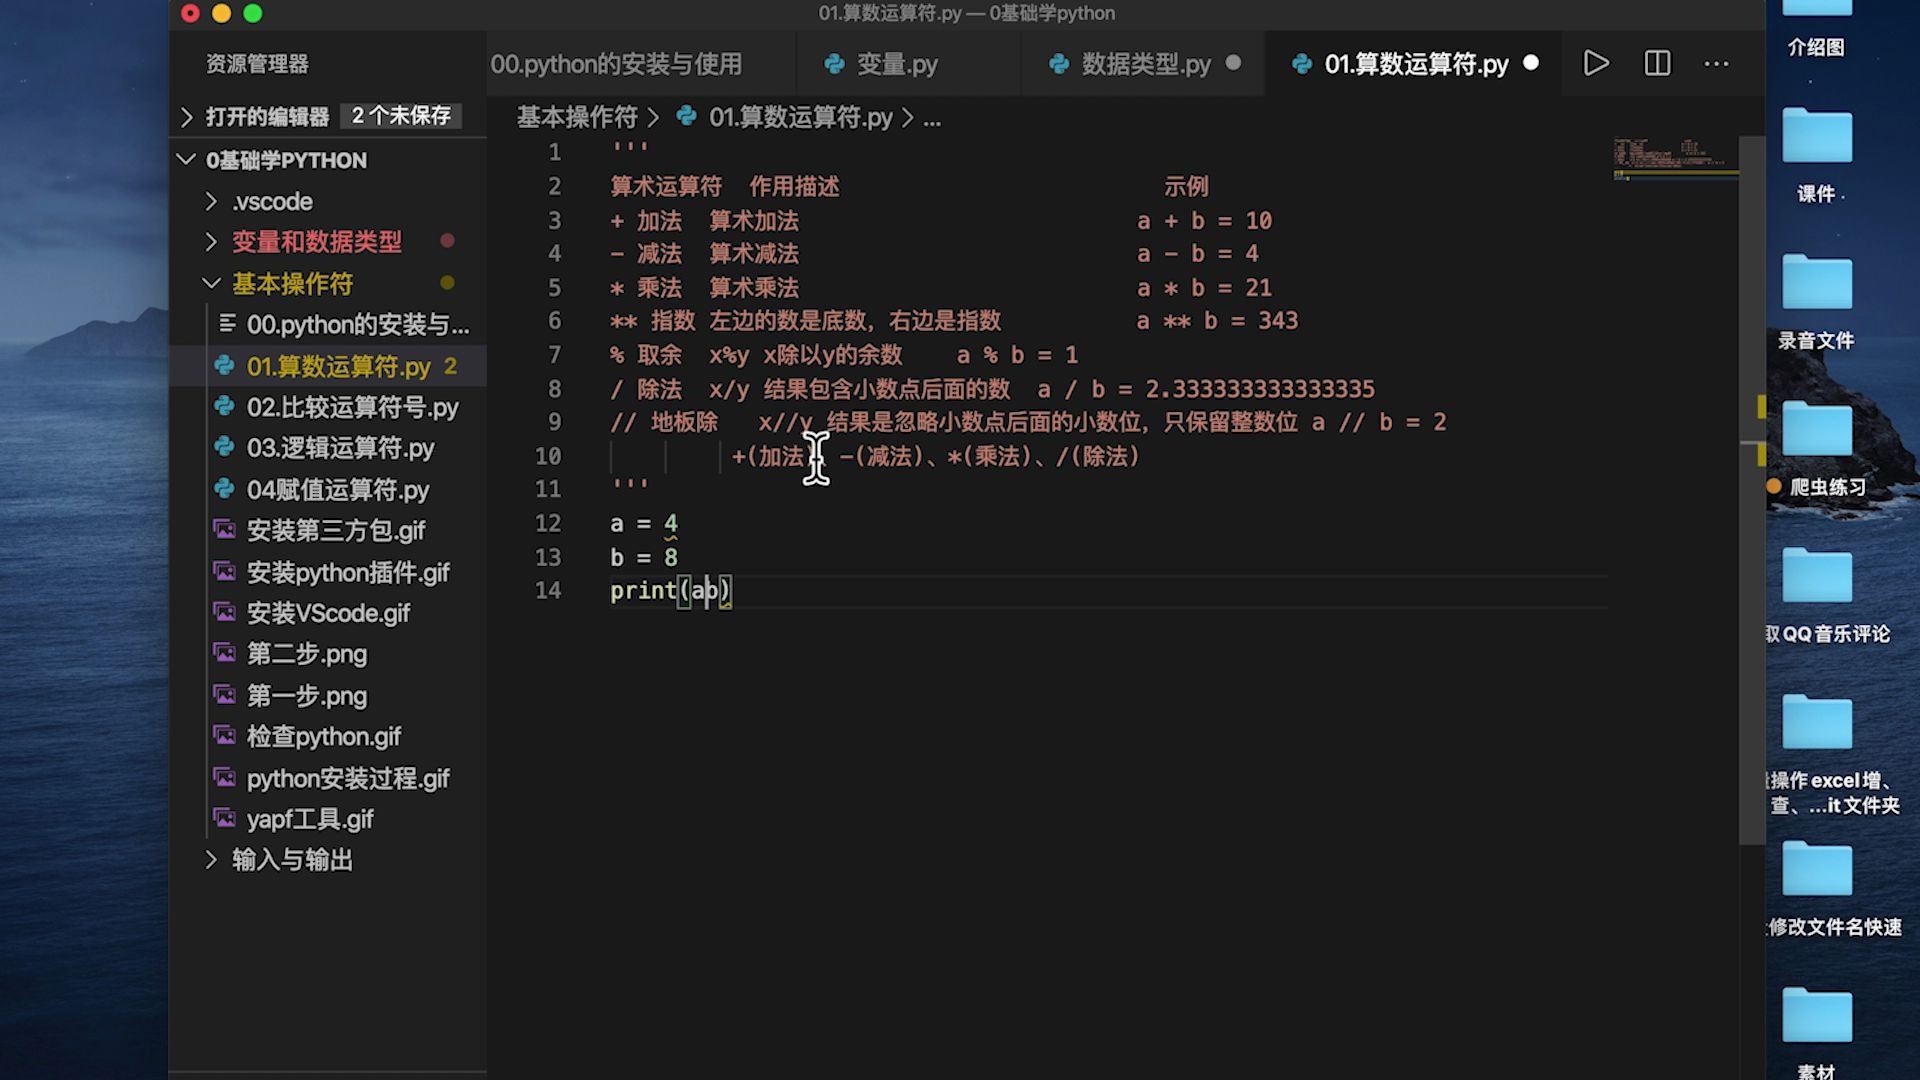1920x1080 pixels.
Task: Open 00.python的安装与使用 tab
Action: coord(616,63)
